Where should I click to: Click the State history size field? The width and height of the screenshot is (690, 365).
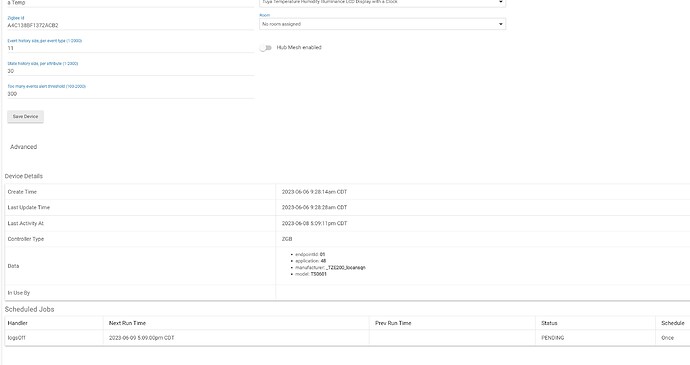tap(131, 71)
